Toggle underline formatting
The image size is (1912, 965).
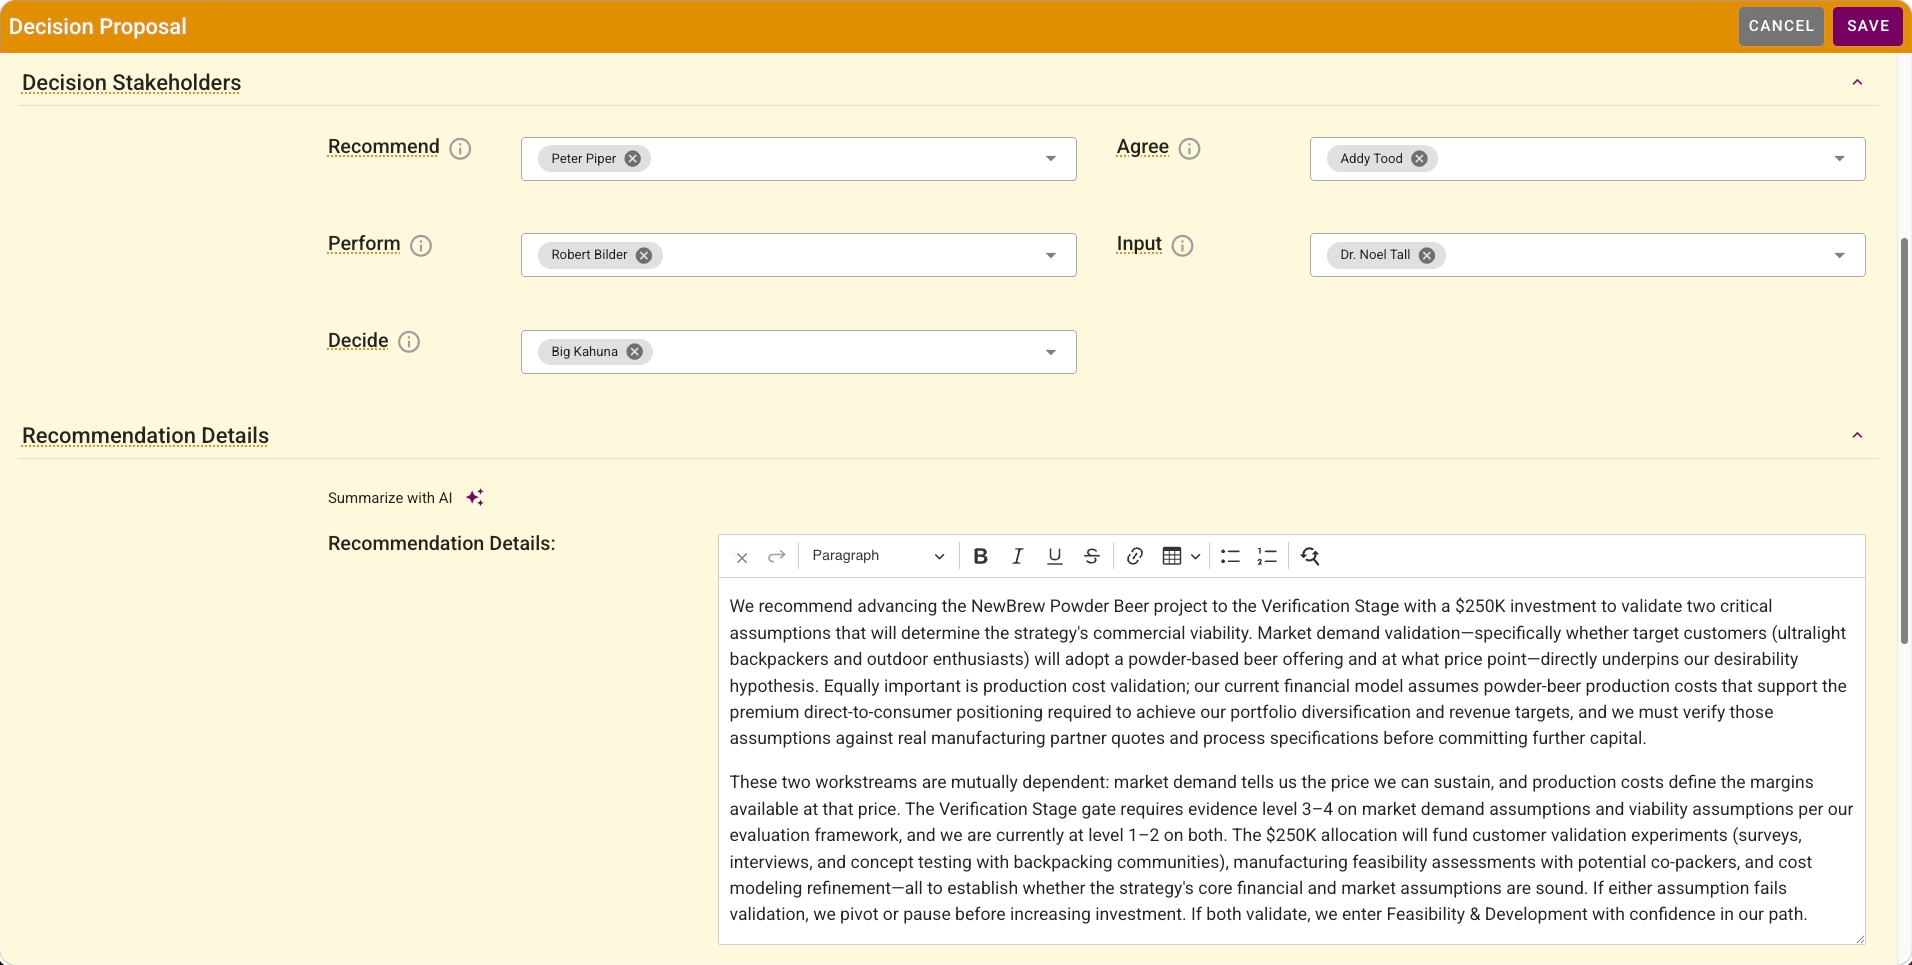[1054, 557]
